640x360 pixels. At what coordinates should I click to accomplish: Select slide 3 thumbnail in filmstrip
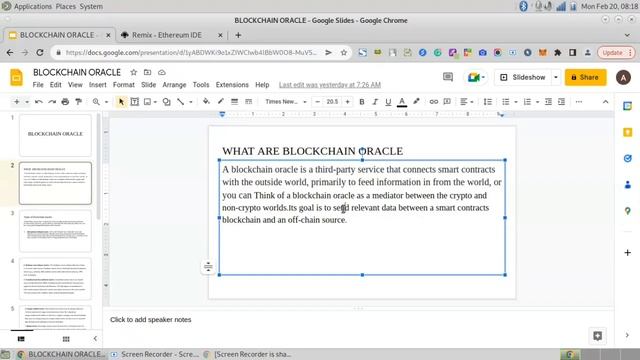click(55, 231)
